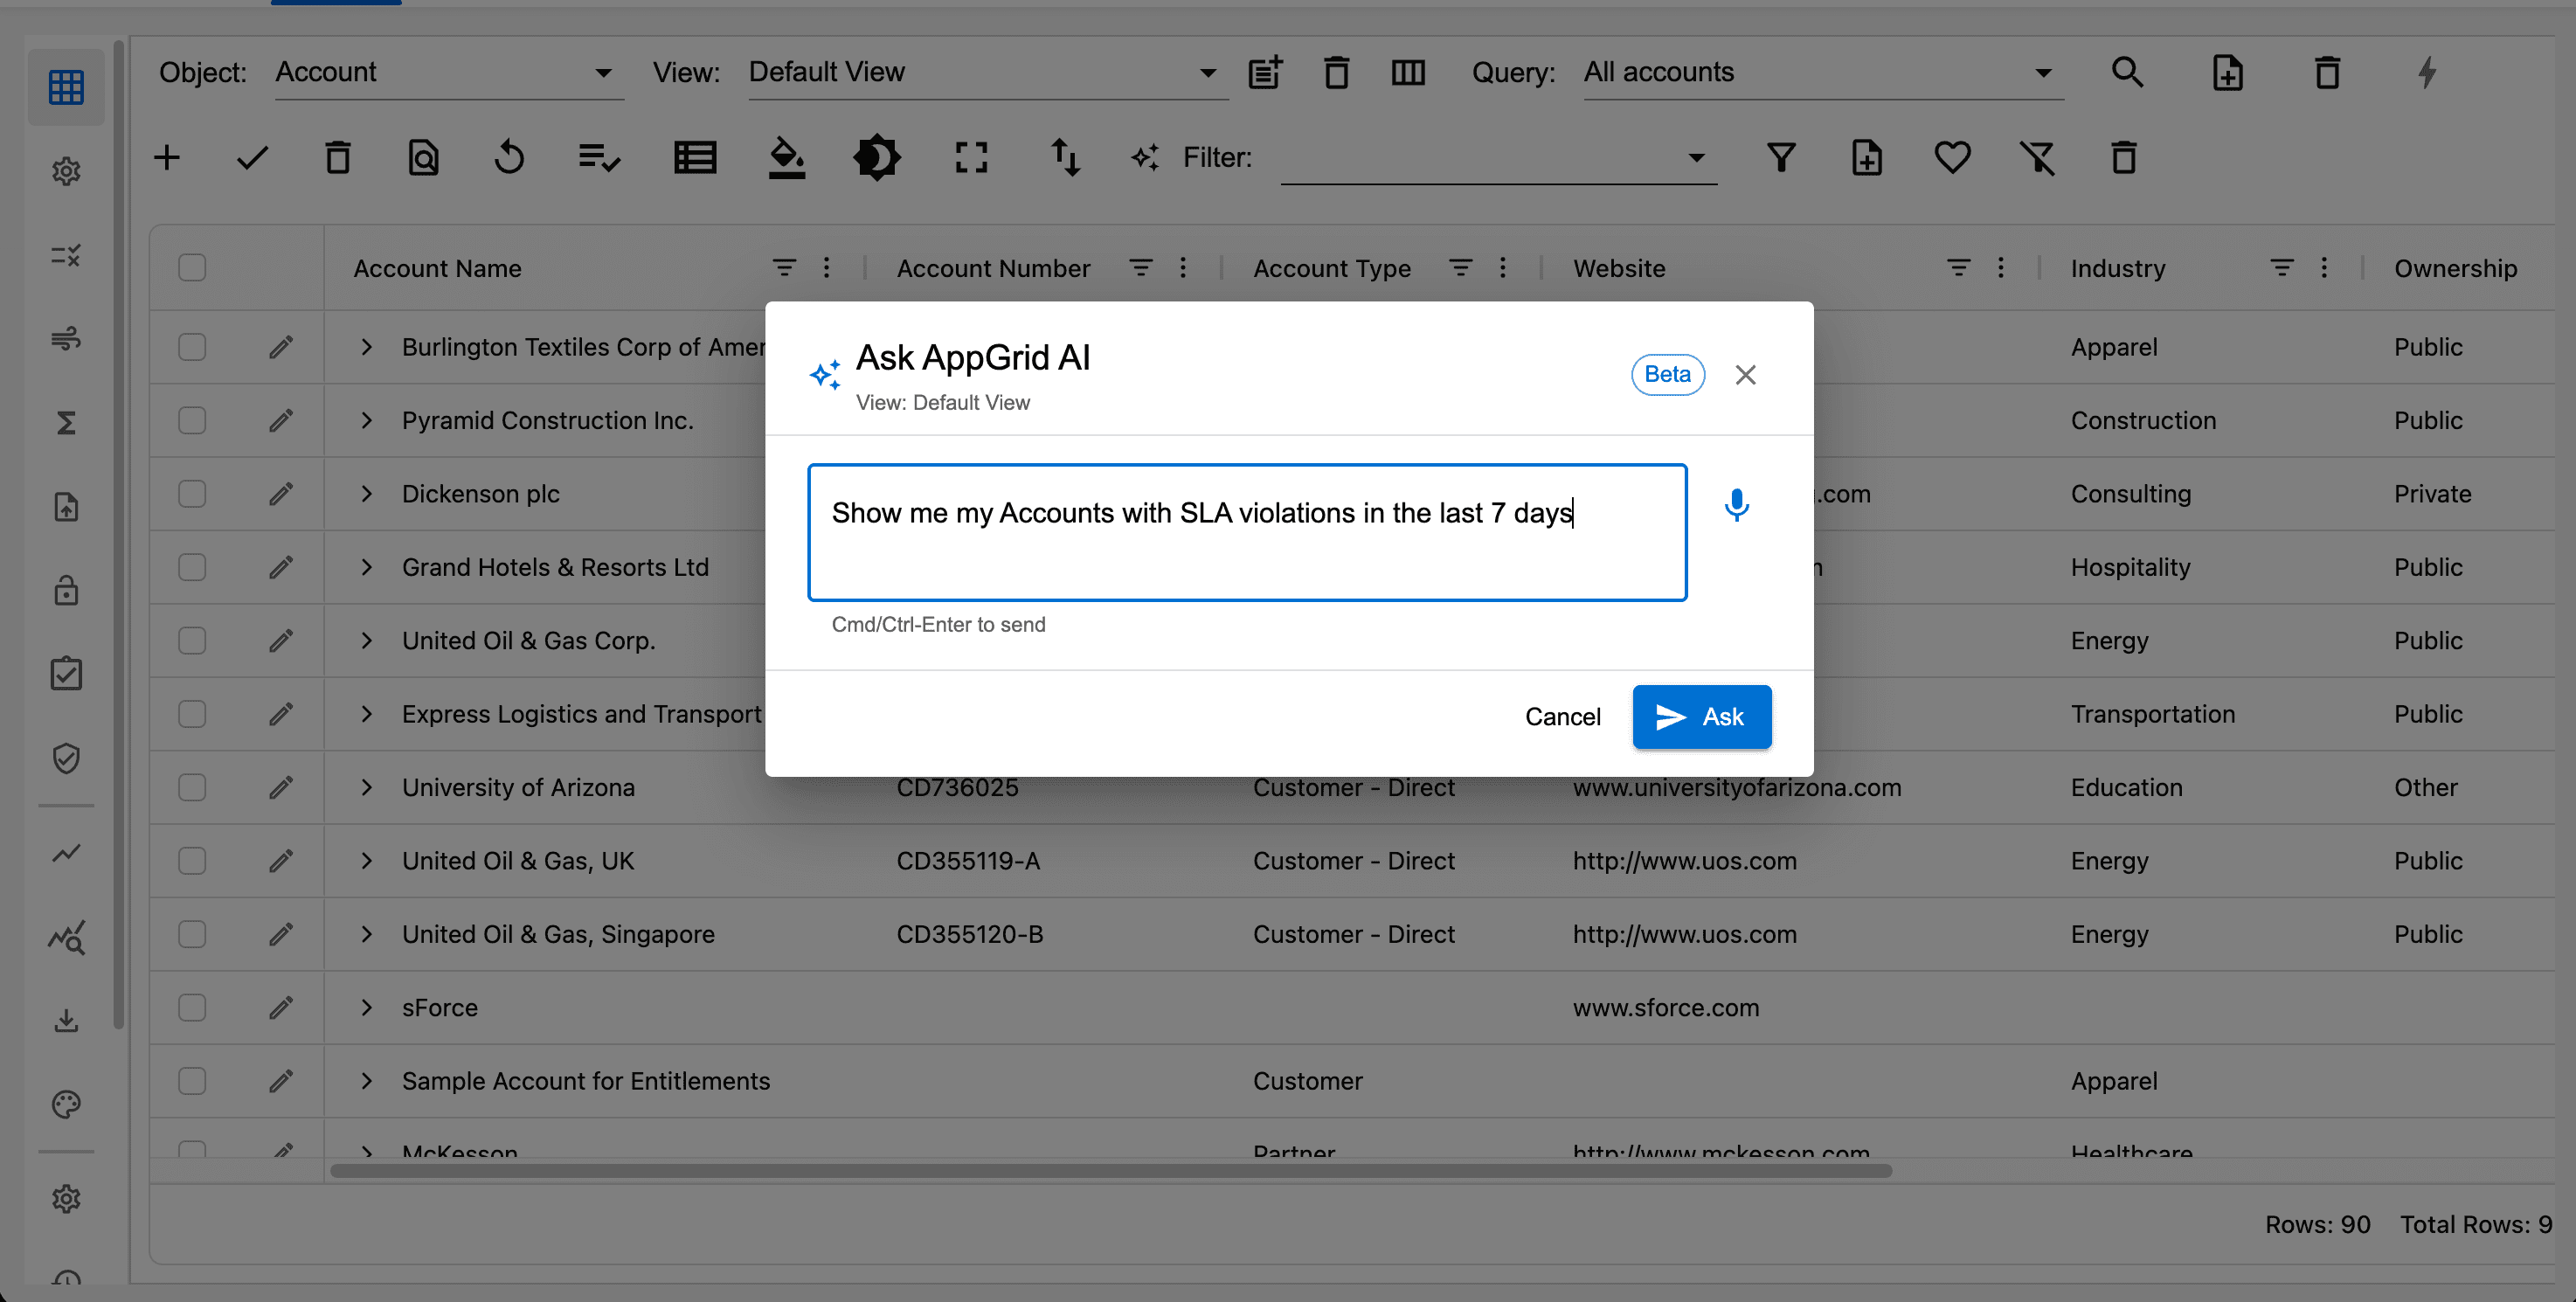Open the Filter dropdown
Image resolution: width=2576 pixels, height=1302 pixels.
point(1498,158)
